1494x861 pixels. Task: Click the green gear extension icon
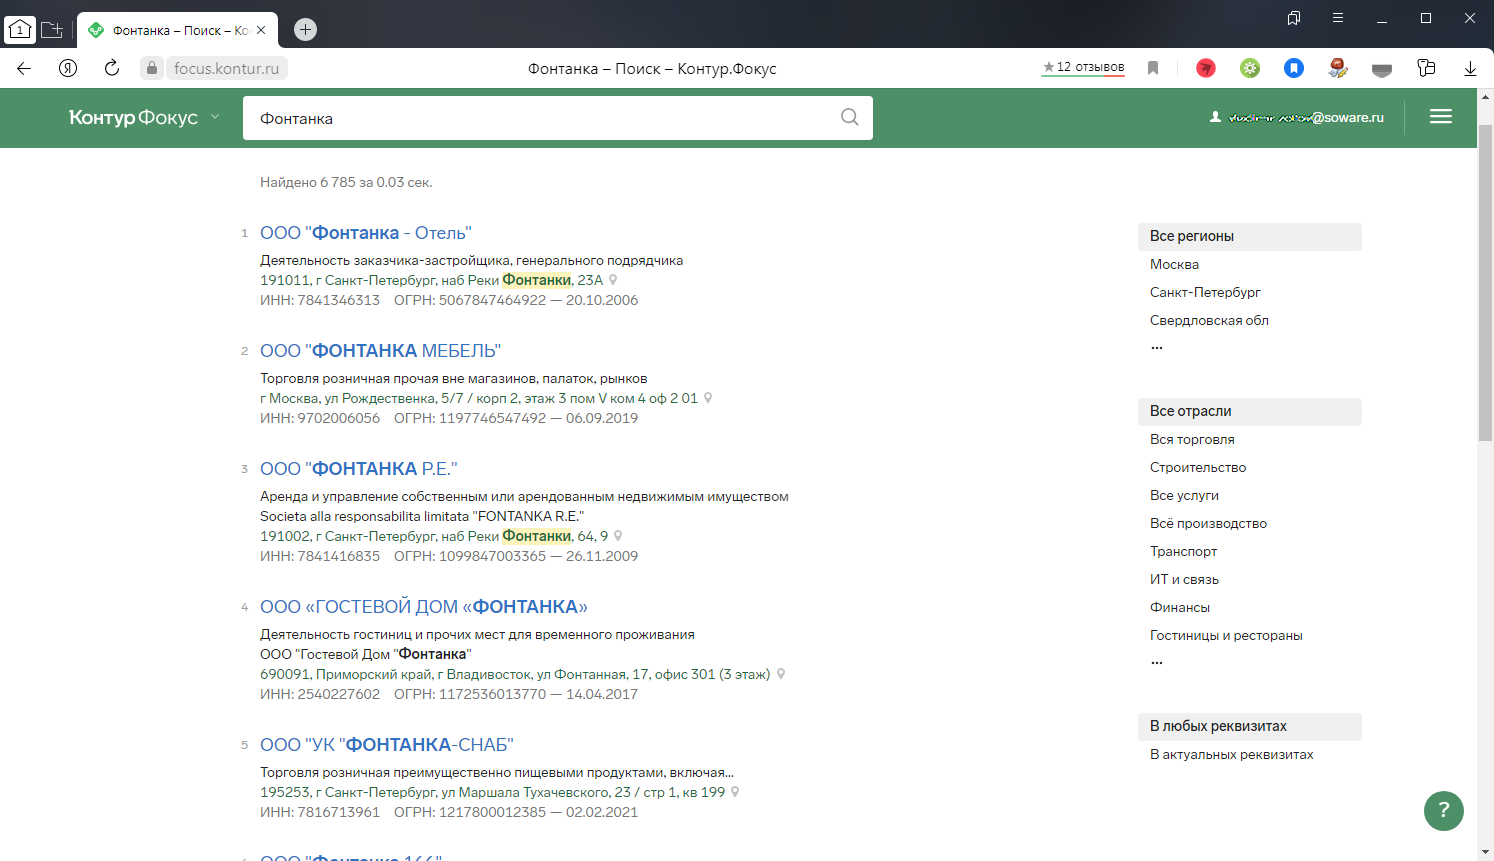(1250, 68)
